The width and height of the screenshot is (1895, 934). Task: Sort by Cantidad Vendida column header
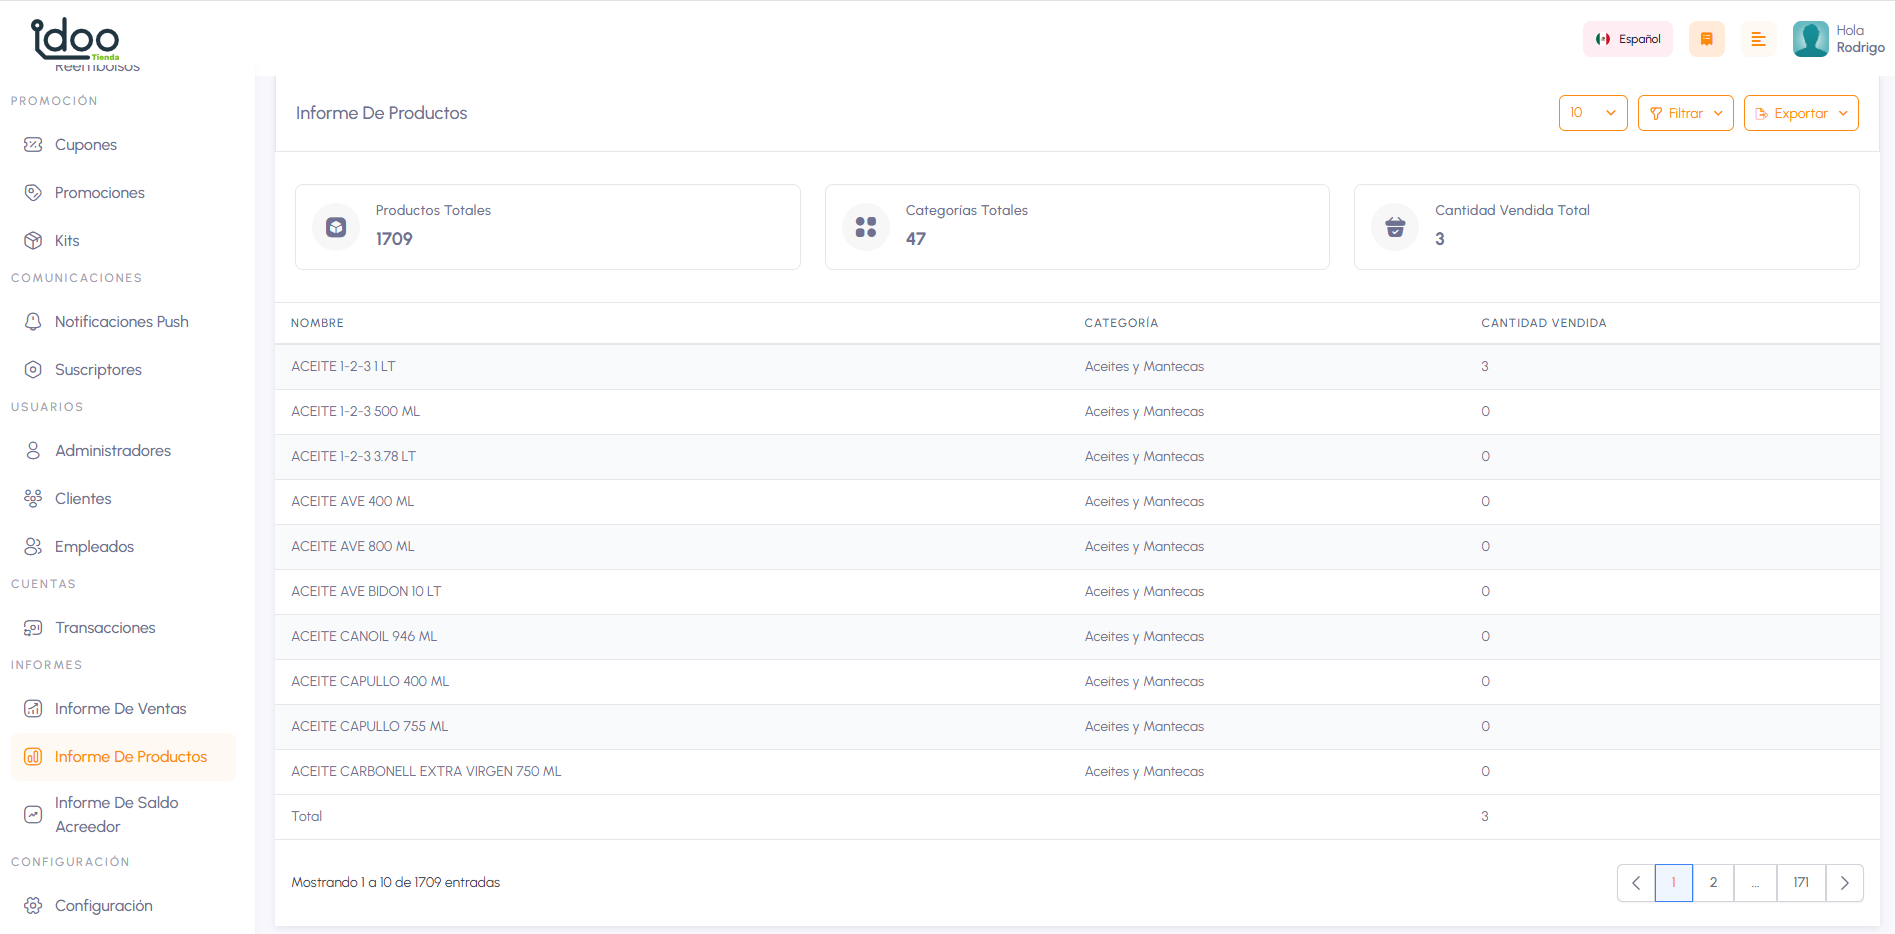1543,323
